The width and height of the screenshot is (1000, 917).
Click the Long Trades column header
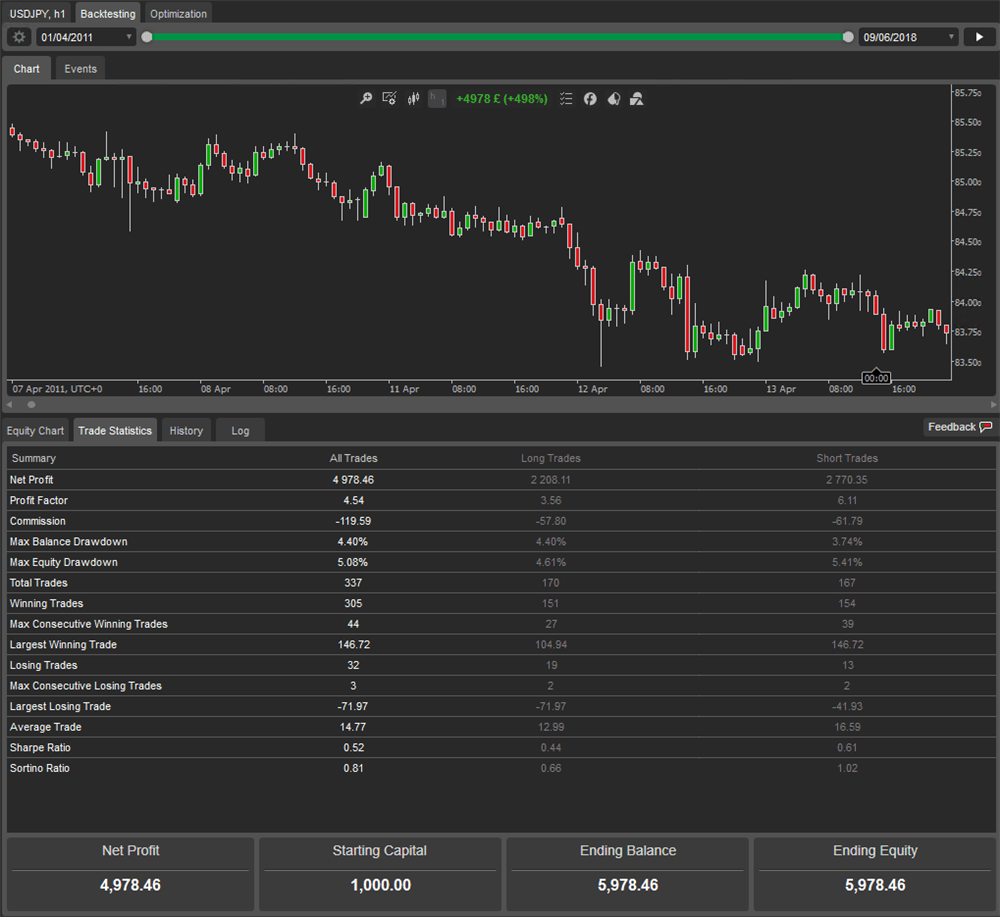550,458
